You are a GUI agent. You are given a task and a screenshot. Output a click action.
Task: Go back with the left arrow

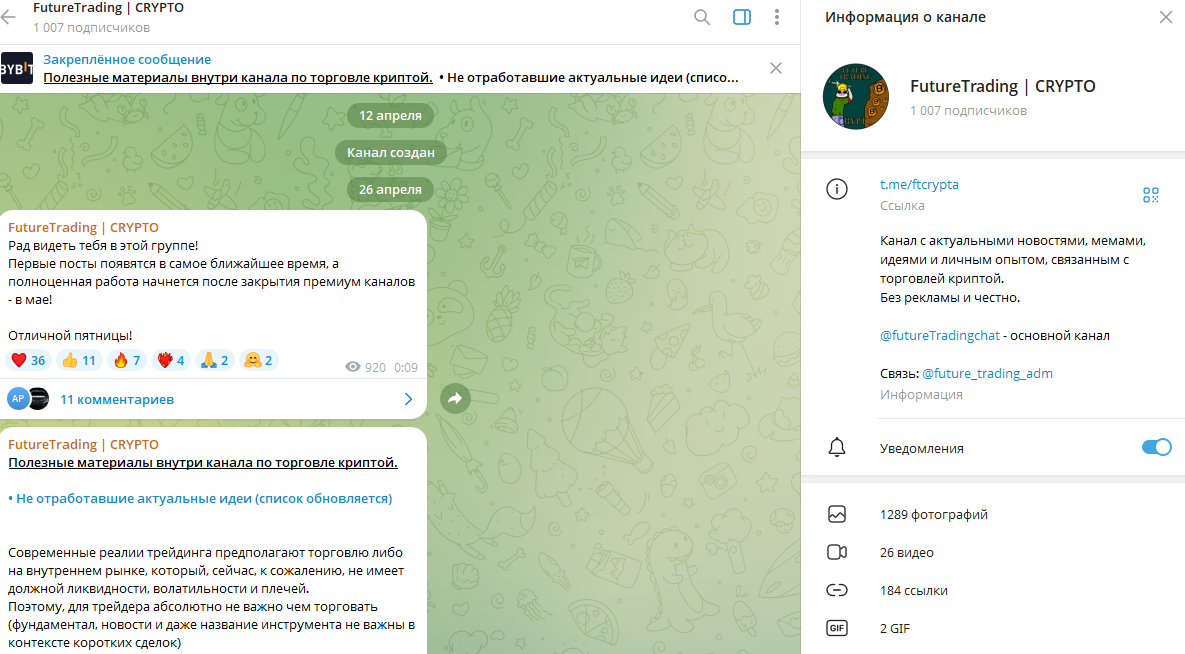coord(8,17)
